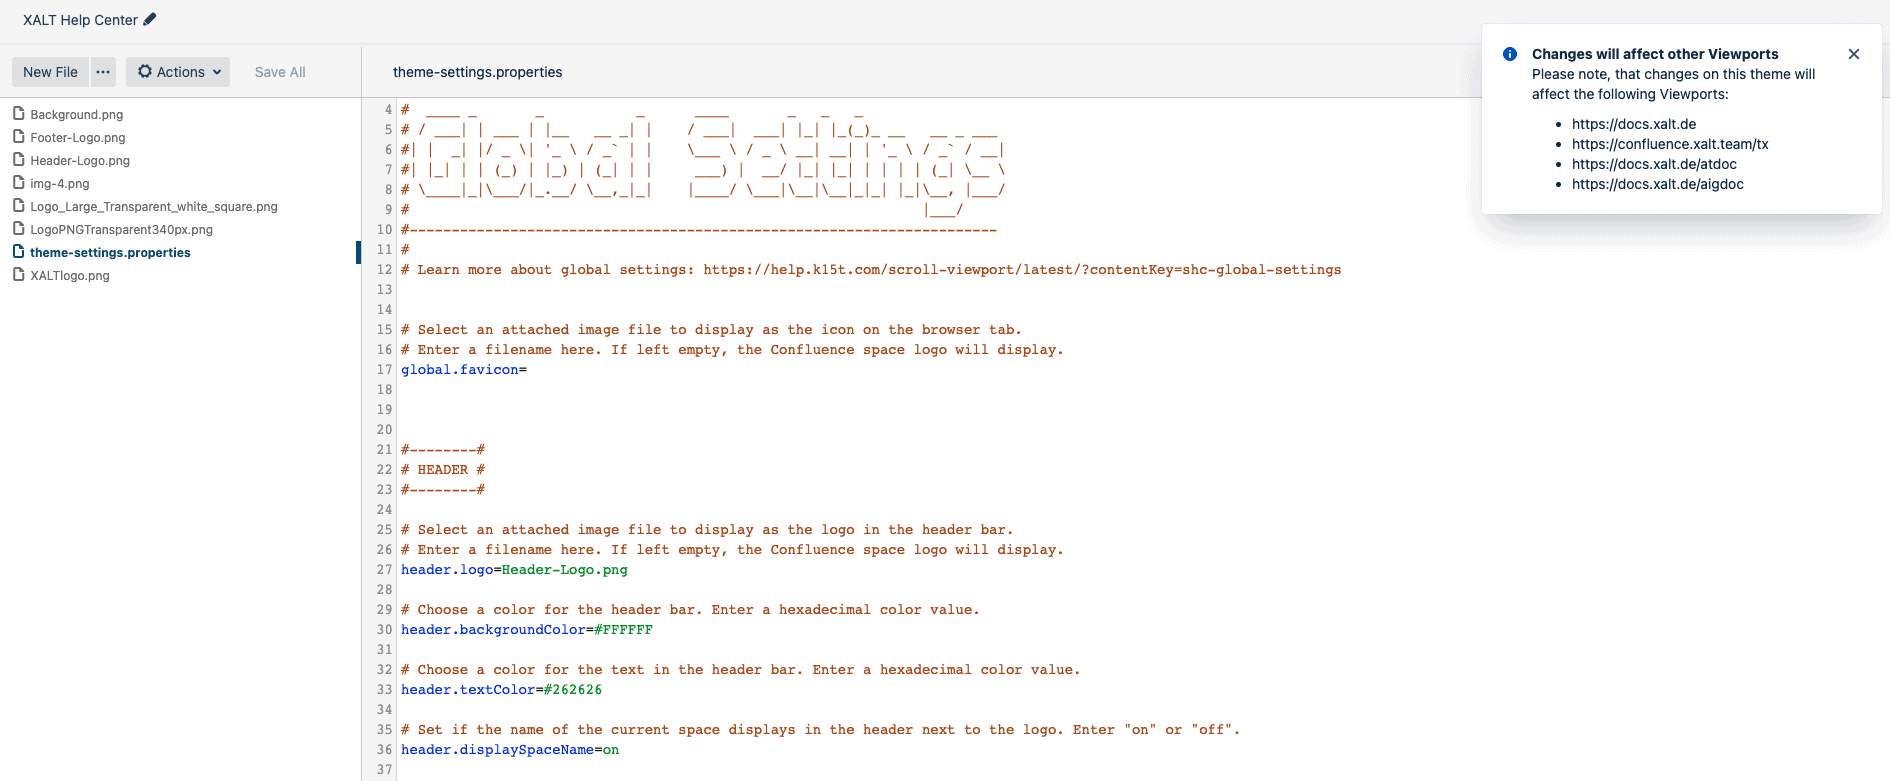The width and height of the screenshot is (1890, 781).
Task: Click the XALT Help Center title
Action: point(80,20)
